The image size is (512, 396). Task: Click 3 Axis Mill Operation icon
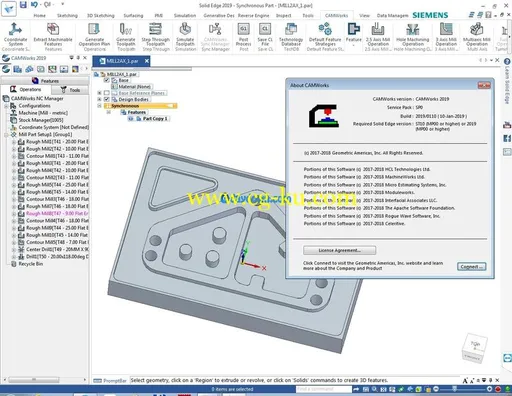[446, 29]
